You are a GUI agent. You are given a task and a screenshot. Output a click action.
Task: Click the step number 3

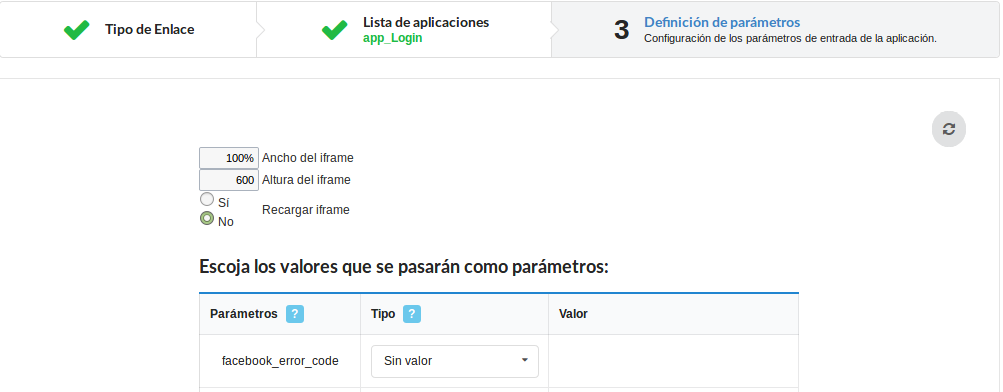tap(622, 30)
